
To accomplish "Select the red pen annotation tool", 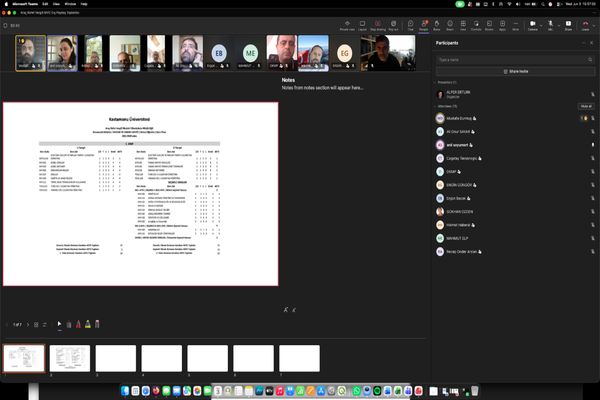I will pos(78,325).
